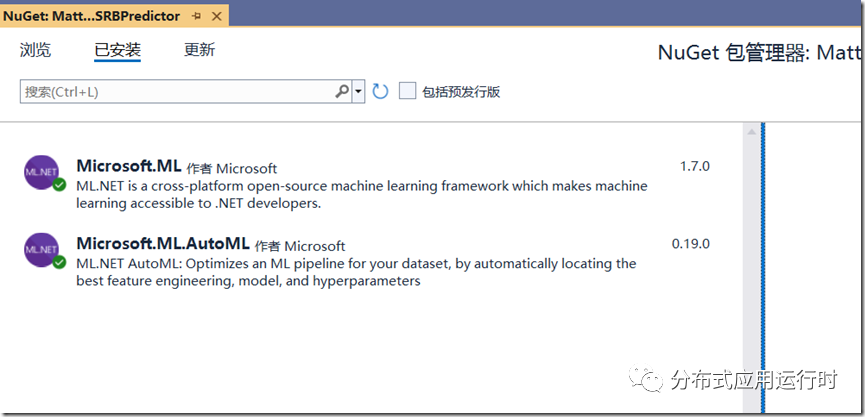This screenshot has width=865, height=417.
Task: Close the NuGet document tab
Action: pyautogui.click(x=216, y=17)
